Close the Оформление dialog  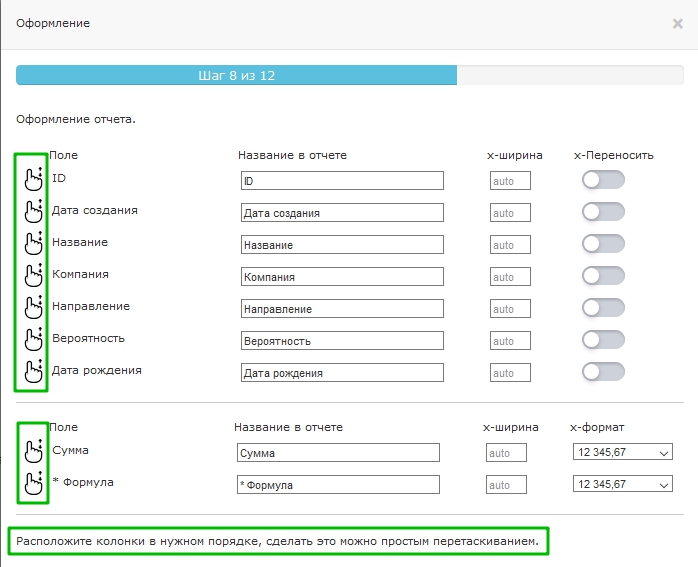[677, 23]
